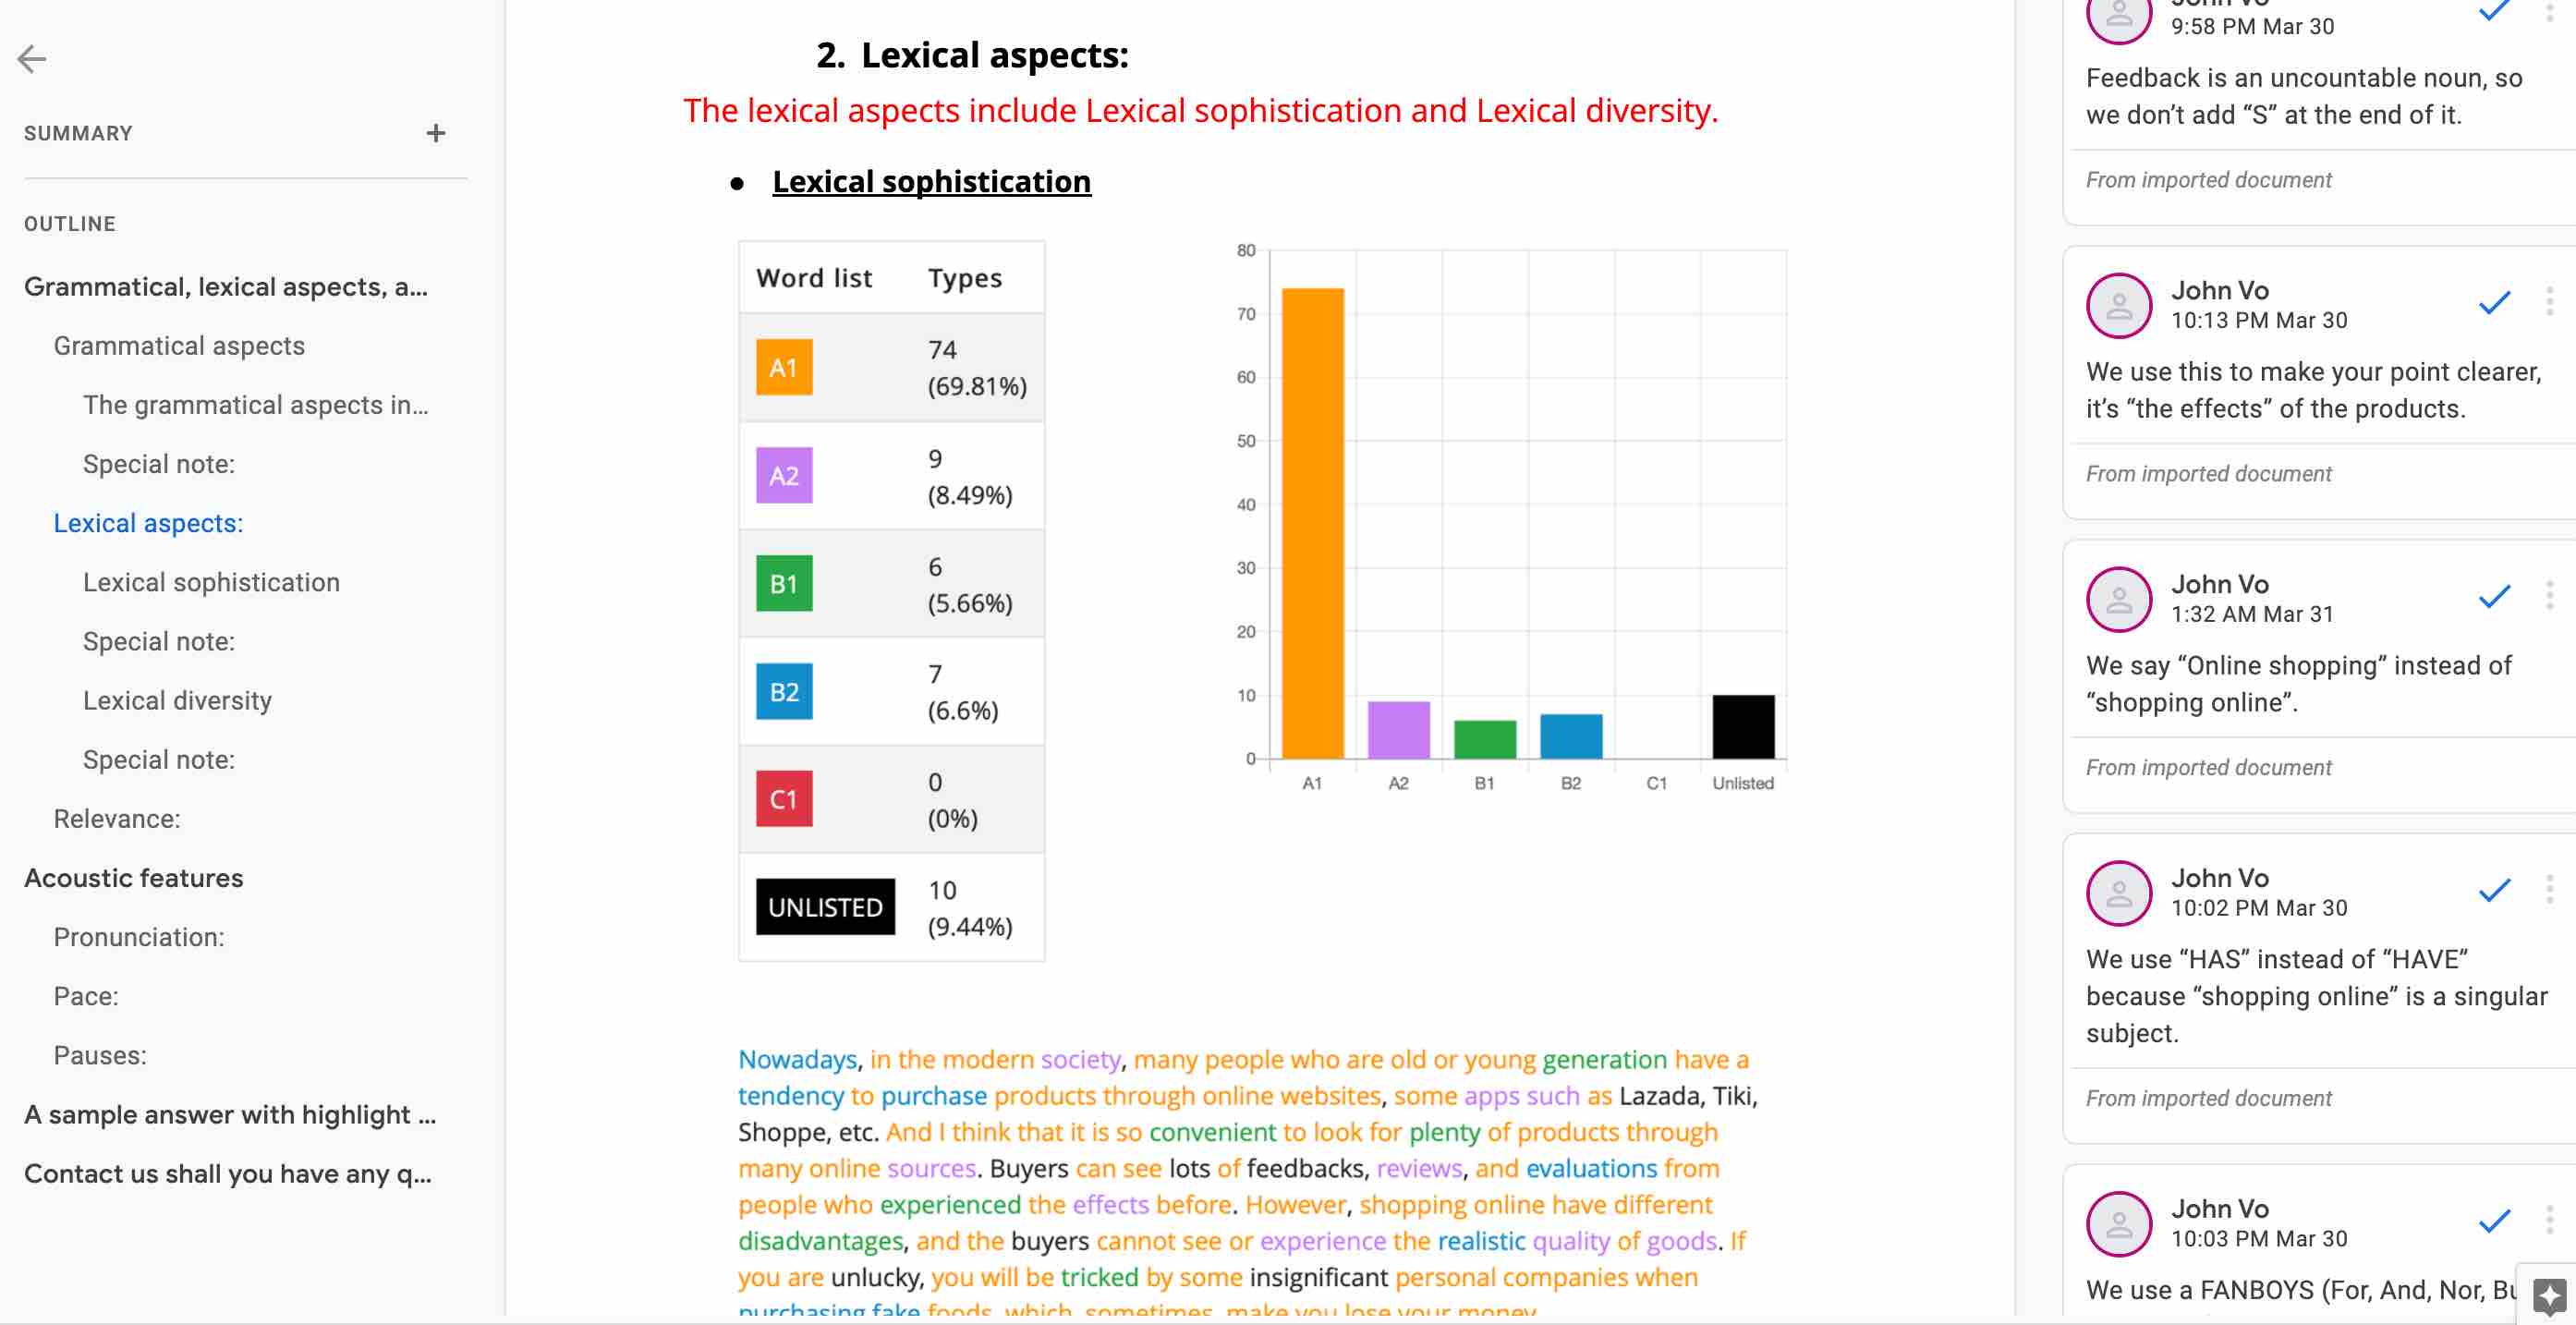Select the Lexical sophistication outline item
2576x1325 pixels.
tap(210, 583)
